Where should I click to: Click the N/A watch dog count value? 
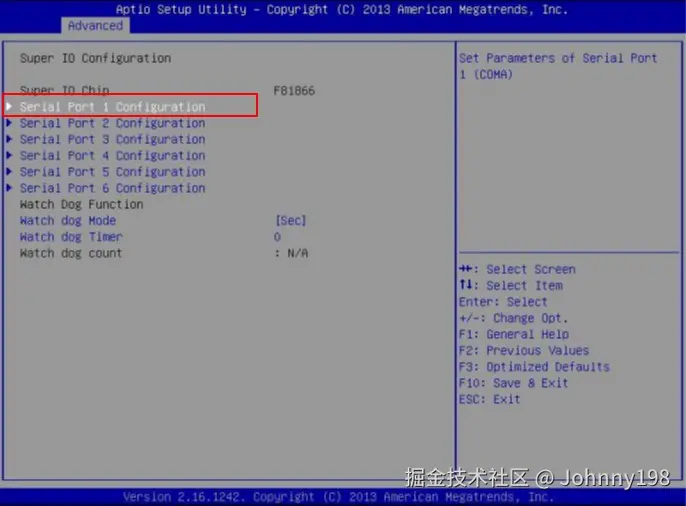click(x=298, y=253)
